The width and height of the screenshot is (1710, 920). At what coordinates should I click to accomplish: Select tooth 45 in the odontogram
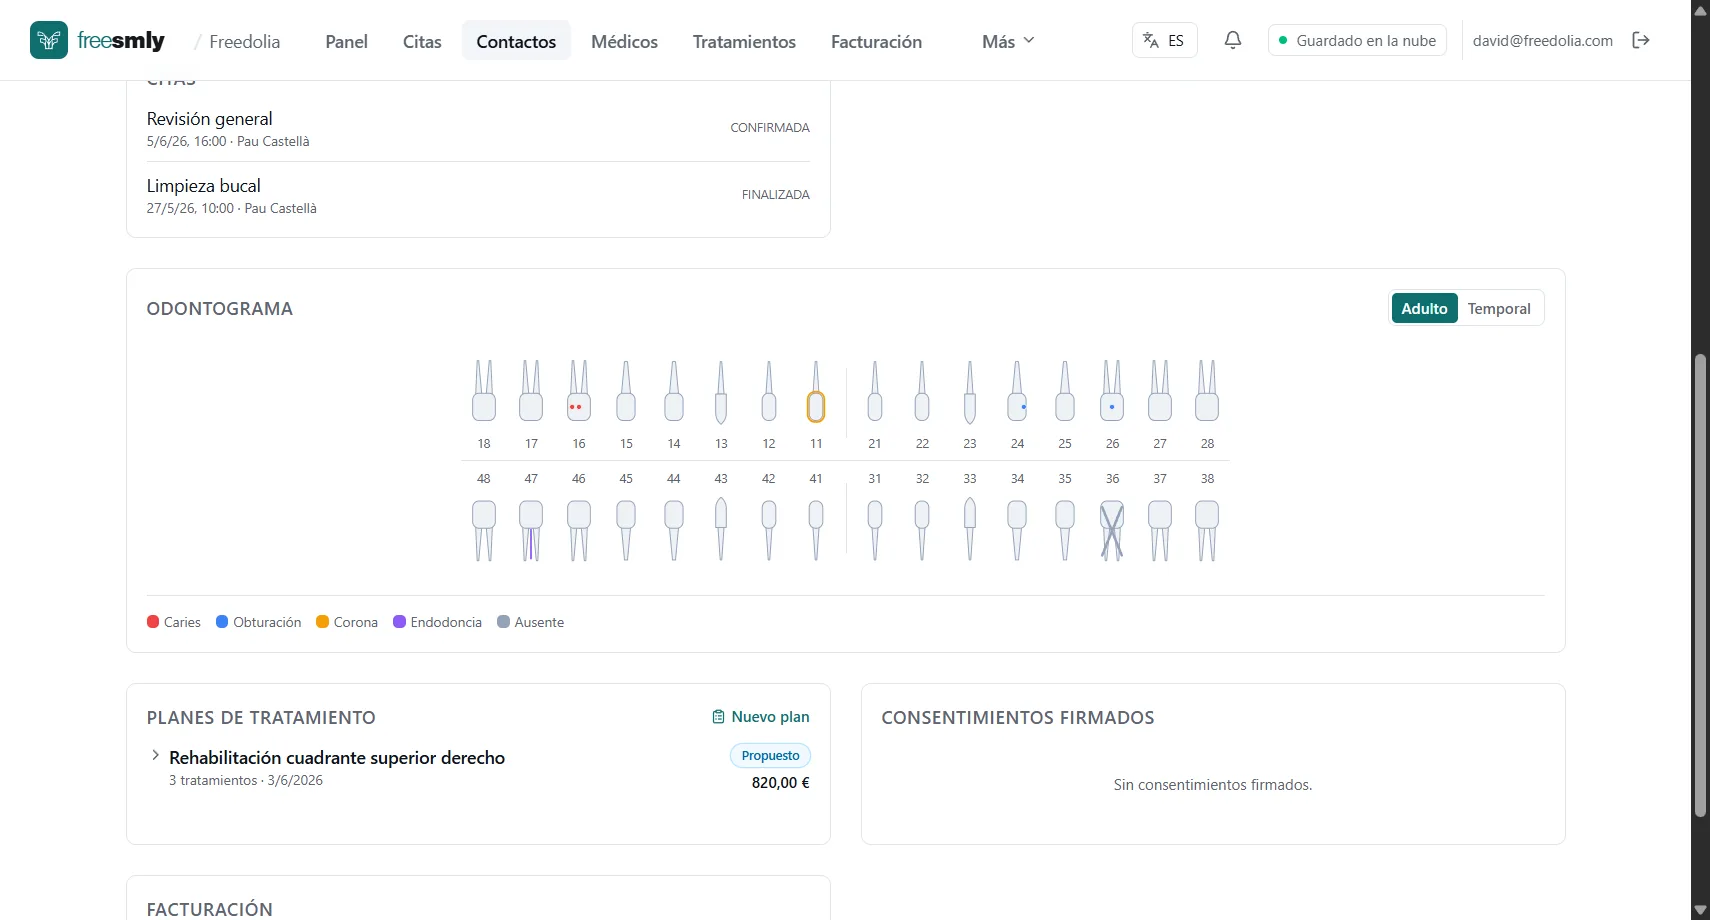point(626,530)
